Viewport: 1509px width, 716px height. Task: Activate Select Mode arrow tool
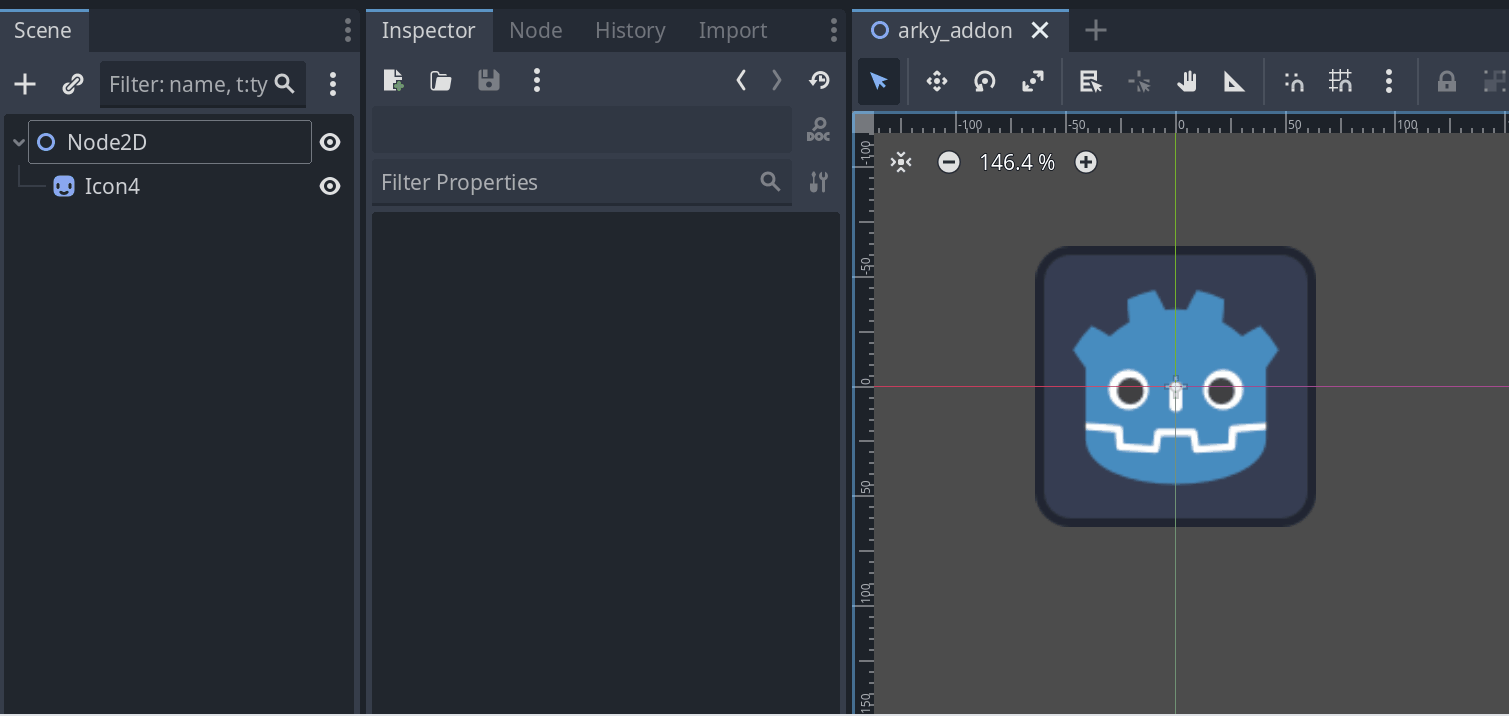tap(879, 82)
